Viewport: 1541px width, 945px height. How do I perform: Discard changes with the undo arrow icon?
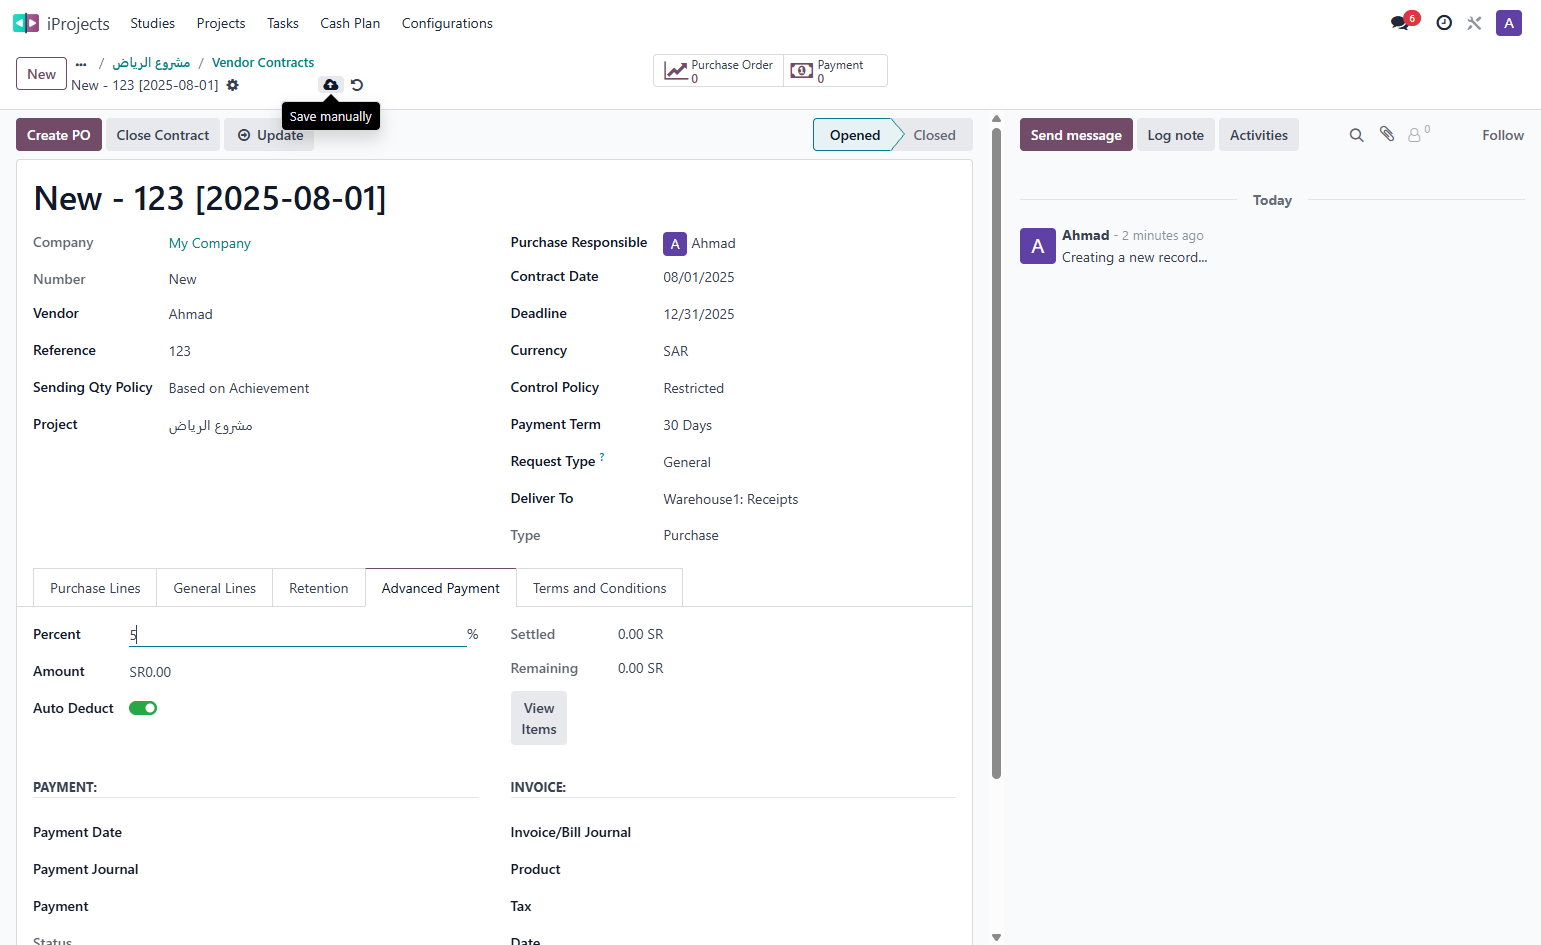(x=357, y=85)
